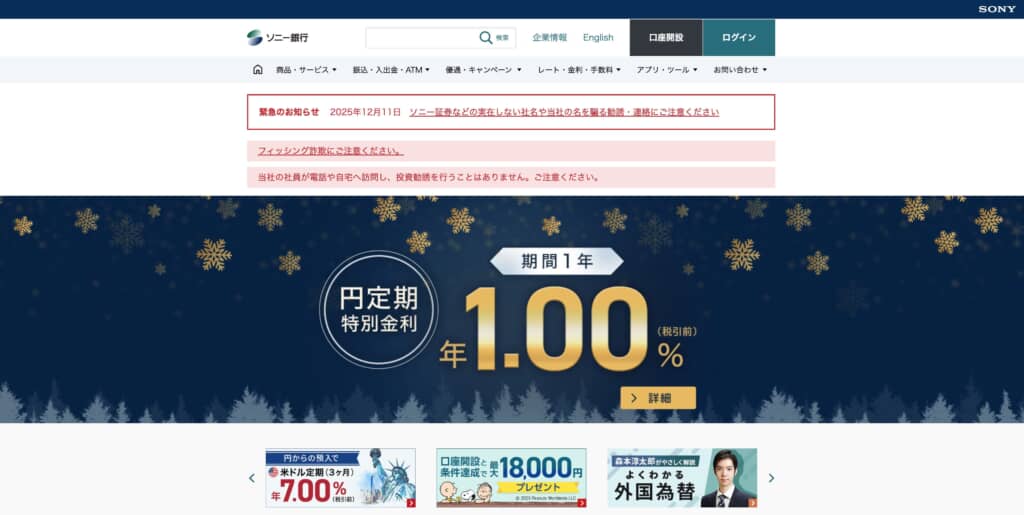Viewport: 1024px width, 515px height.
Task: Open the 優遇・キャンペーン dropdown
Action: (x=483, y=70)
